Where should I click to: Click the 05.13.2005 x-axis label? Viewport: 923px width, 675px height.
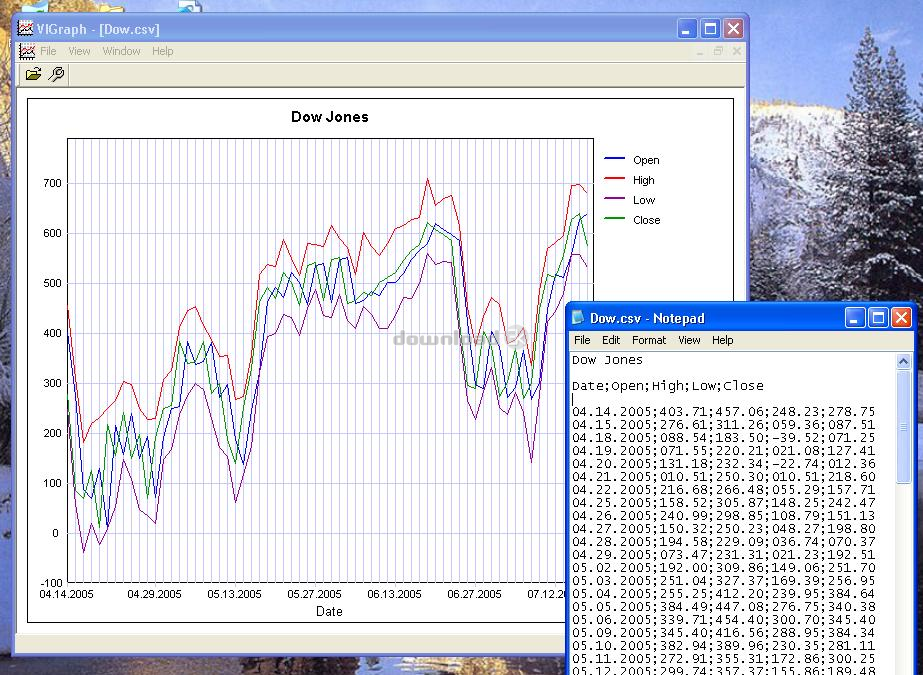coord(234,594)
